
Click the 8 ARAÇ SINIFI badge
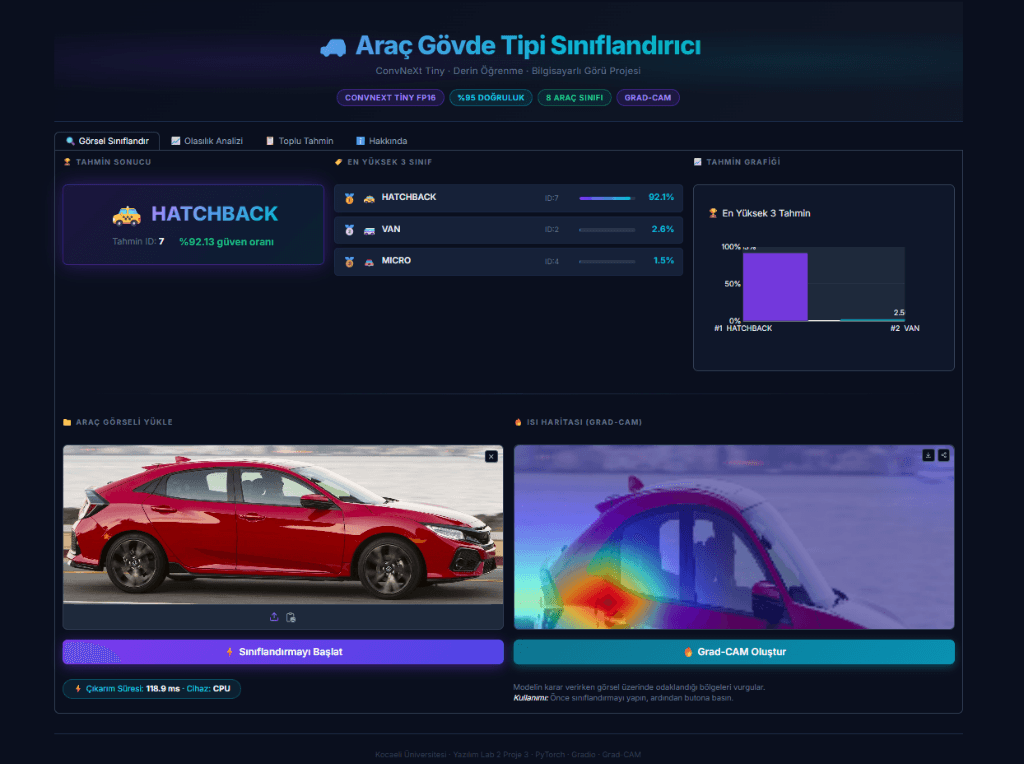pyautogui.click(x=575, y=98)
